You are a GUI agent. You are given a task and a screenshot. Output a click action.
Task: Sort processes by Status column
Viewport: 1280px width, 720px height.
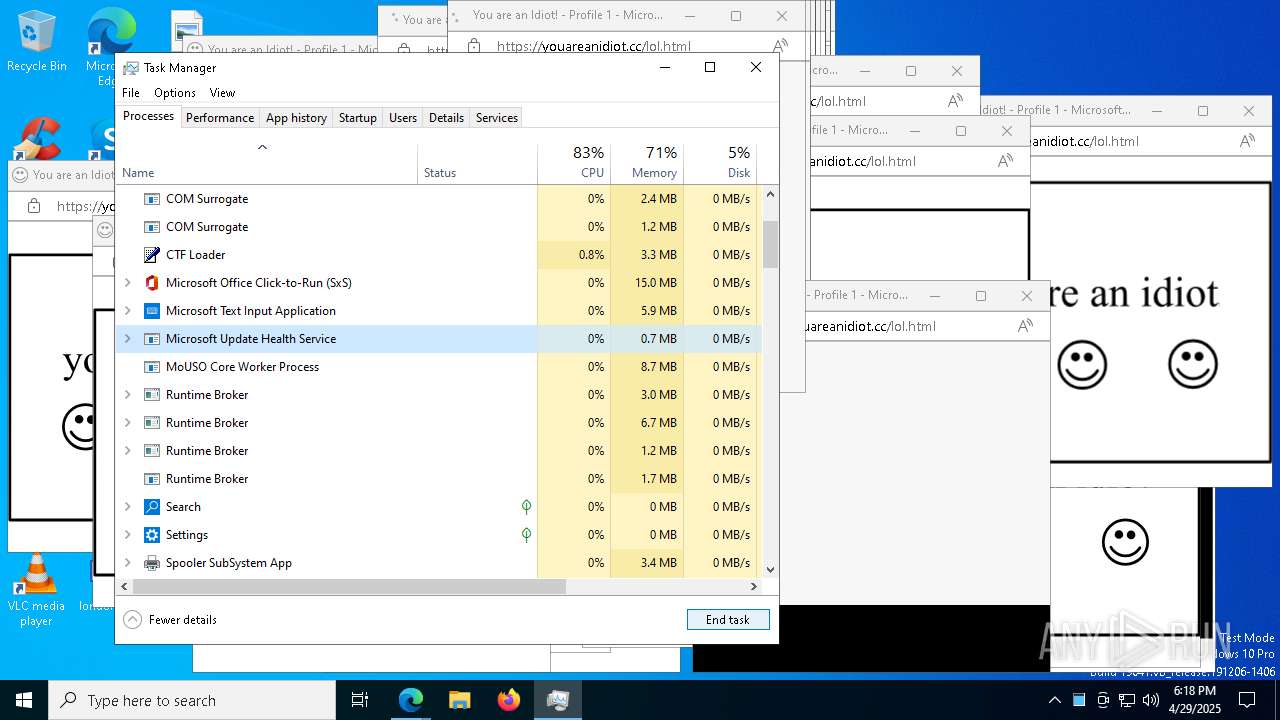tap(477, 164)
